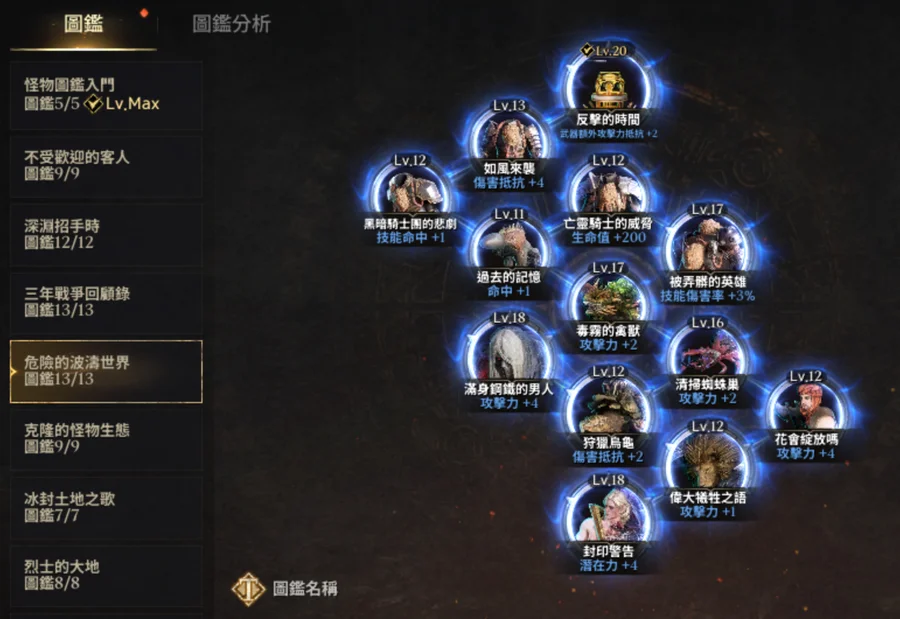Select the 亡靈騎士的威脅 monster node
Viewport: 900px width, 619px height.
coord(608,192)
